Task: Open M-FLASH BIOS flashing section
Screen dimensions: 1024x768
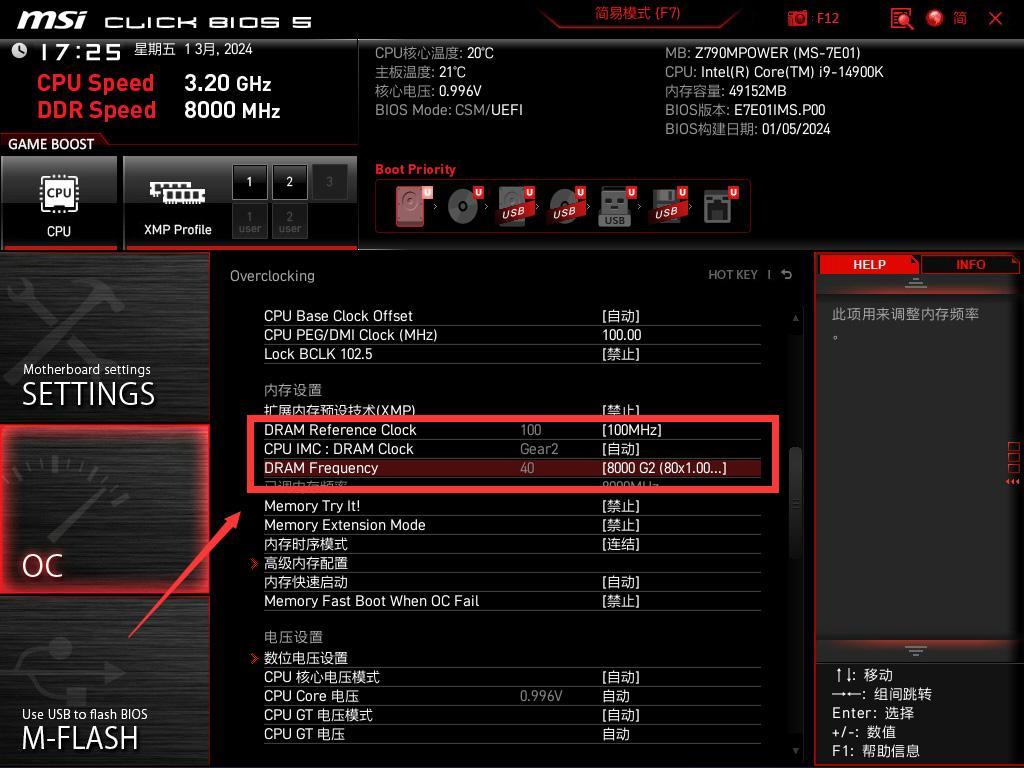Action: 104,680
